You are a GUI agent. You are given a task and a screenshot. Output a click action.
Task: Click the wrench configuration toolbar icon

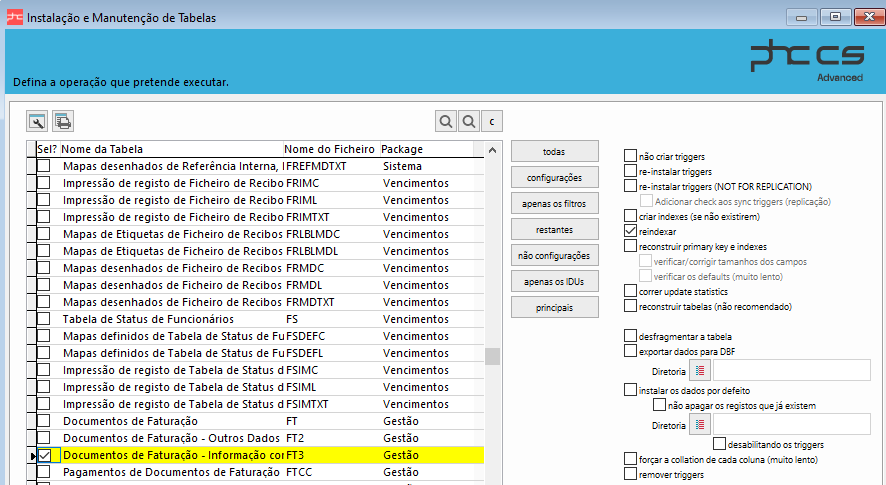(x=37, y=121)
